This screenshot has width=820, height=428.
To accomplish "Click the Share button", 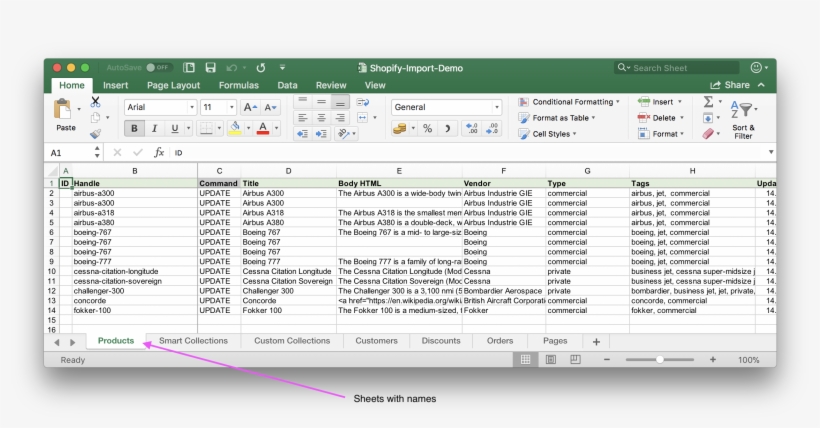I will [x=730, y=85].
